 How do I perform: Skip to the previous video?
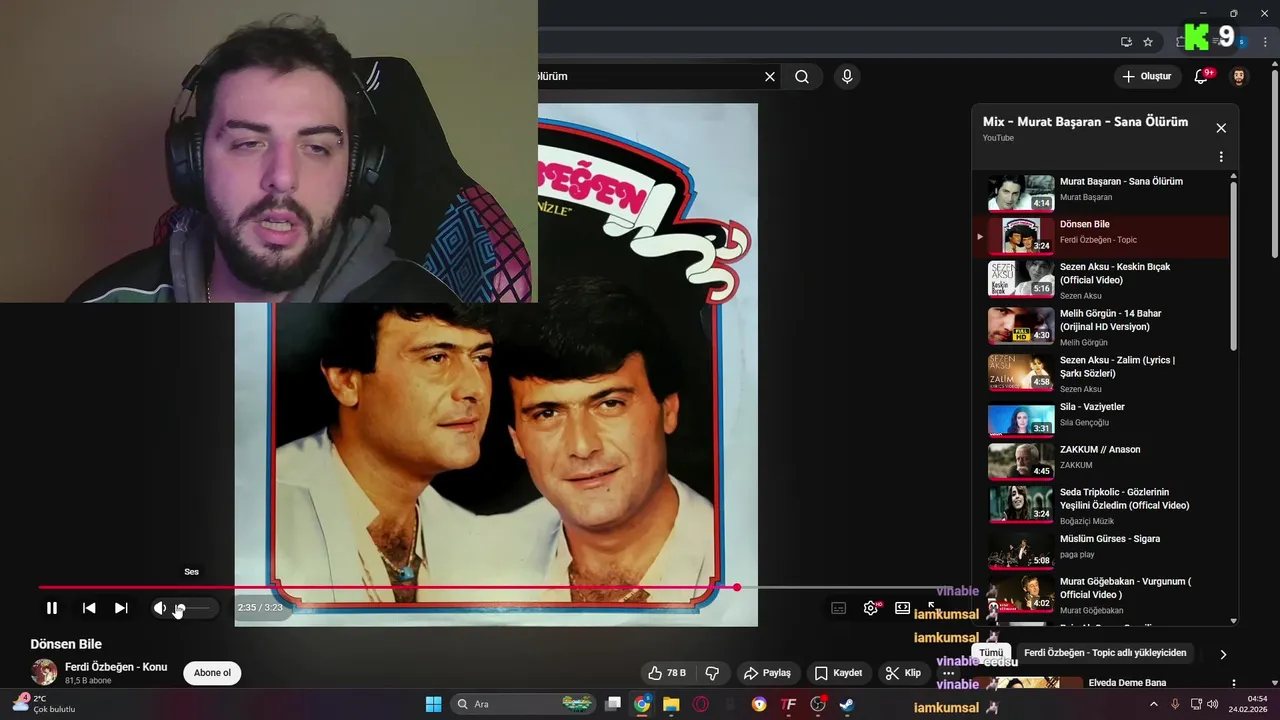click(89, 608)
